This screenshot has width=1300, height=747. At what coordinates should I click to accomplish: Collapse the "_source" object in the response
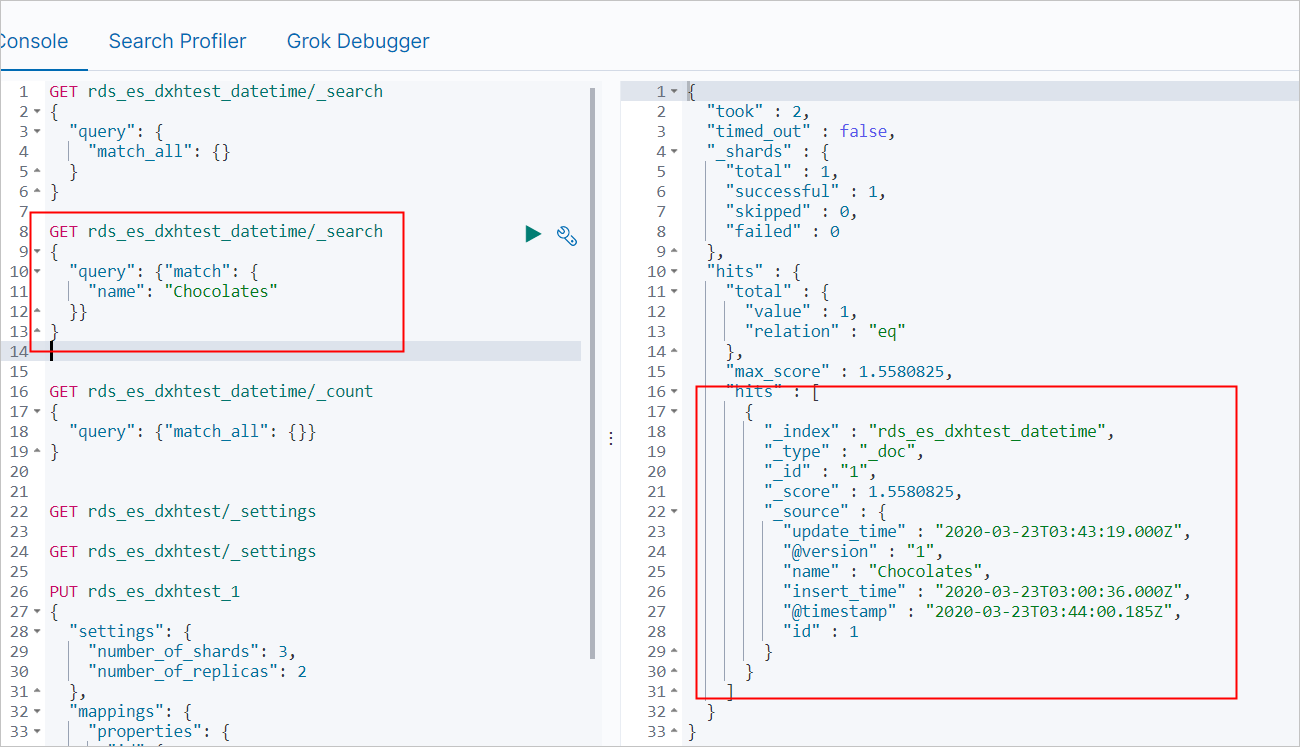point(674,512)
